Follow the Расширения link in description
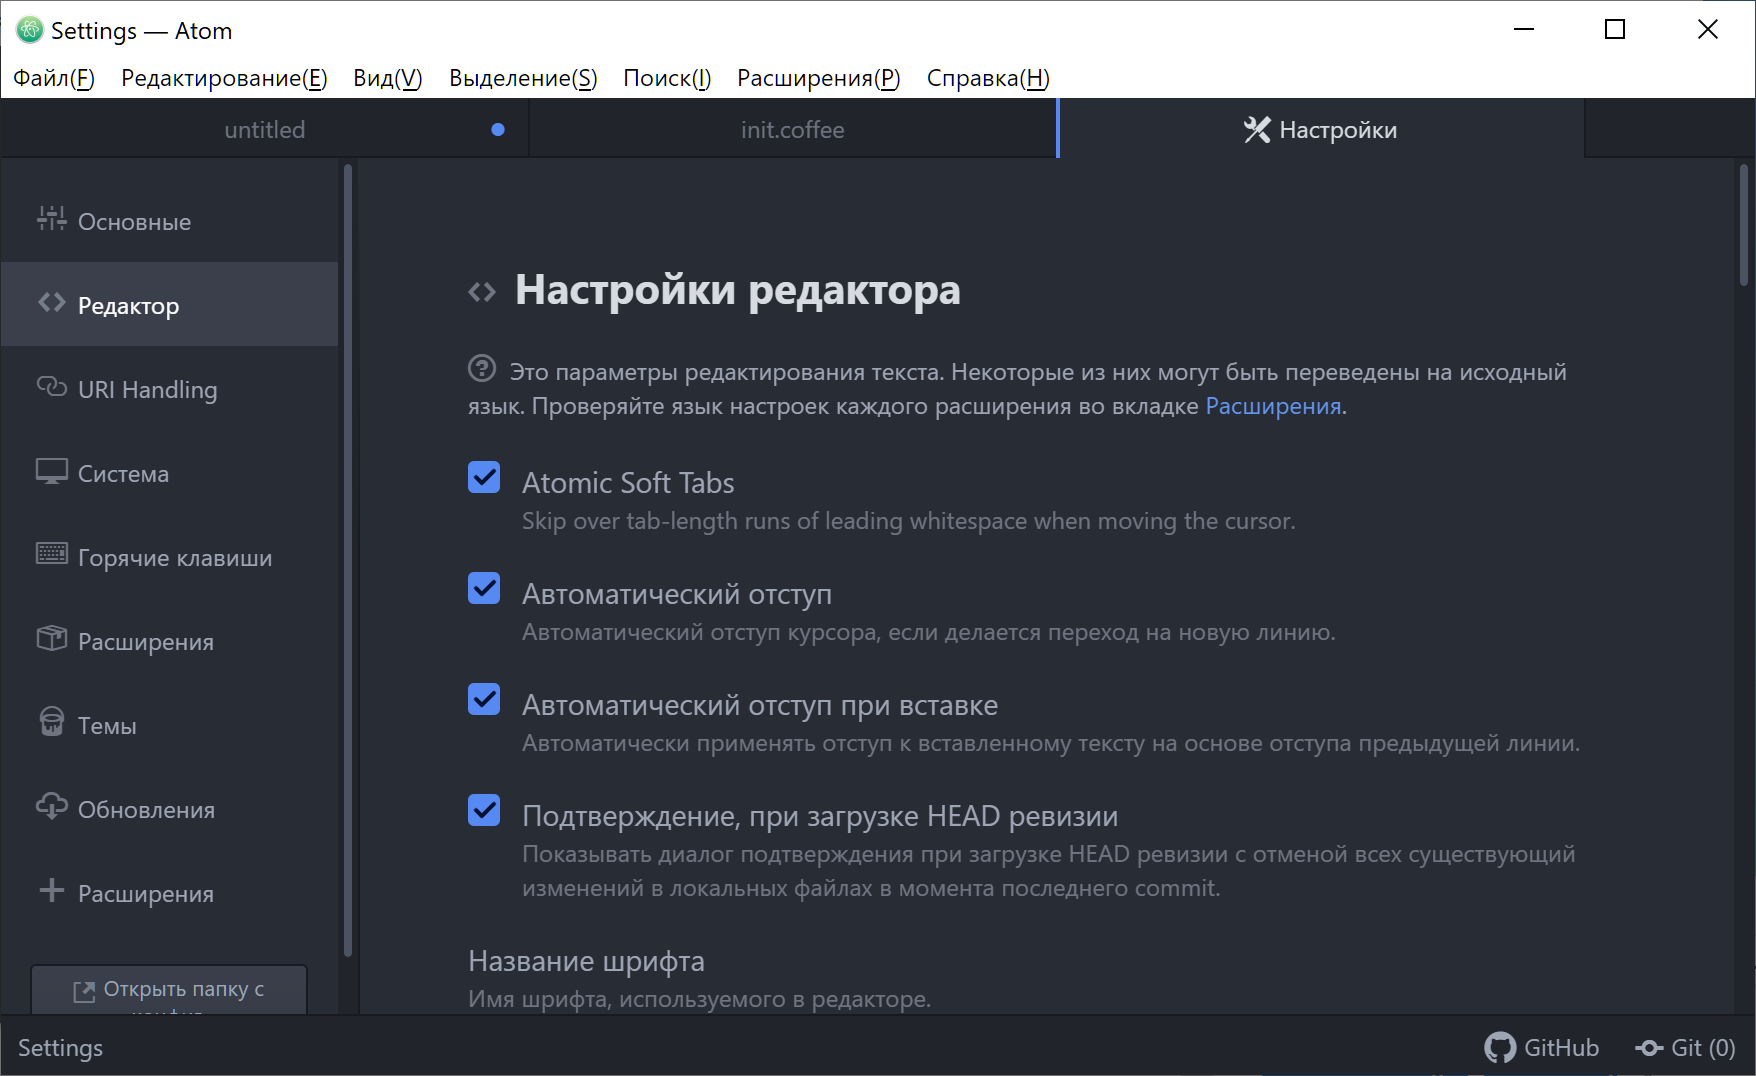The width and height of the screenshot is (1756, 1076). [1273, 406]
